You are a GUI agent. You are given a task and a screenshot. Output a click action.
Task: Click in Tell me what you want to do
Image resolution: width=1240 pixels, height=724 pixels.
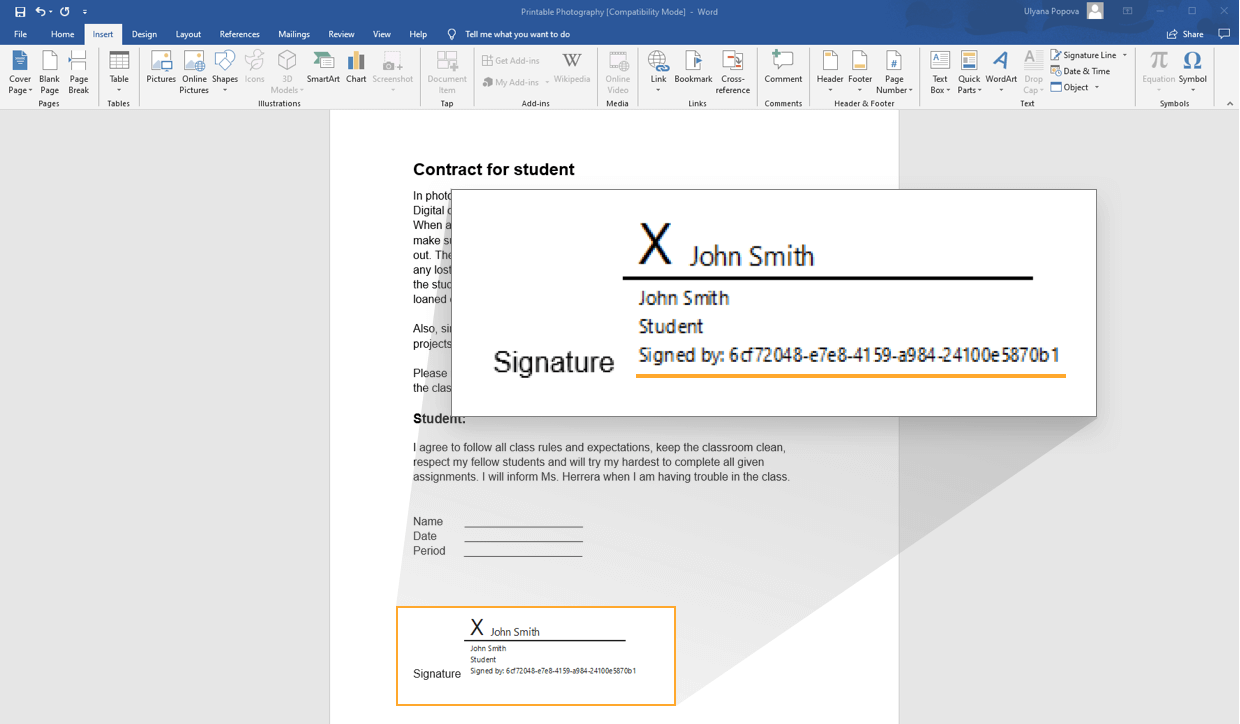tap(517, 34)
